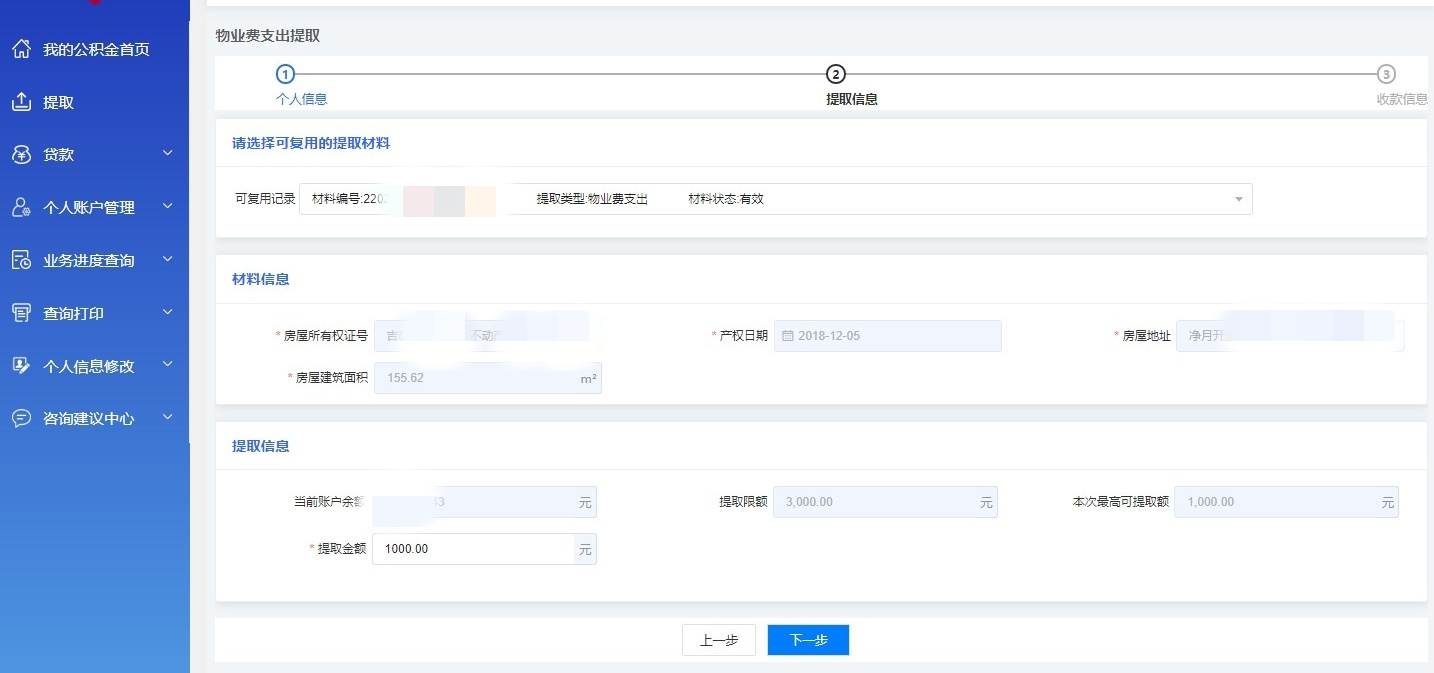Expand the 个人账户管理 submenu arrow
This screenshot has height=673, width=1434.
pyautogui.click(x=167, y=207)
